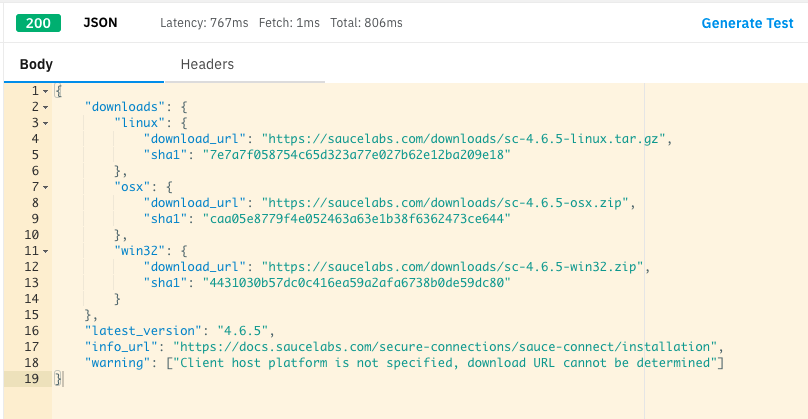This screenshot has width=808, height=419.
Task: Click the Generate Test link
Action: pos(748,23)
